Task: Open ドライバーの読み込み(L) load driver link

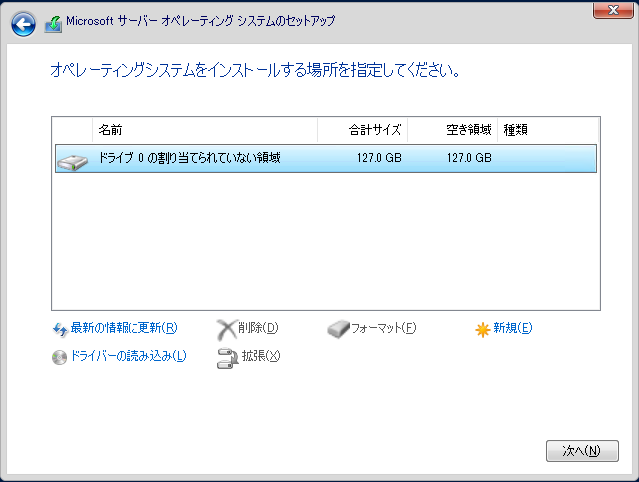Action: pyautogui.click(x=128, y=356)
